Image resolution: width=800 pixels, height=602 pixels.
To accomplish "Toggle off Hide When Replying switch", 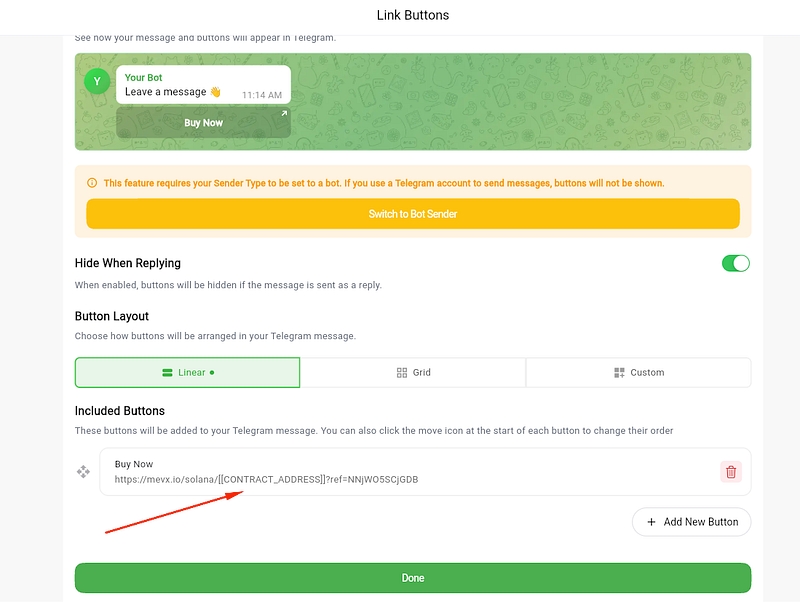I will (735, 263).
